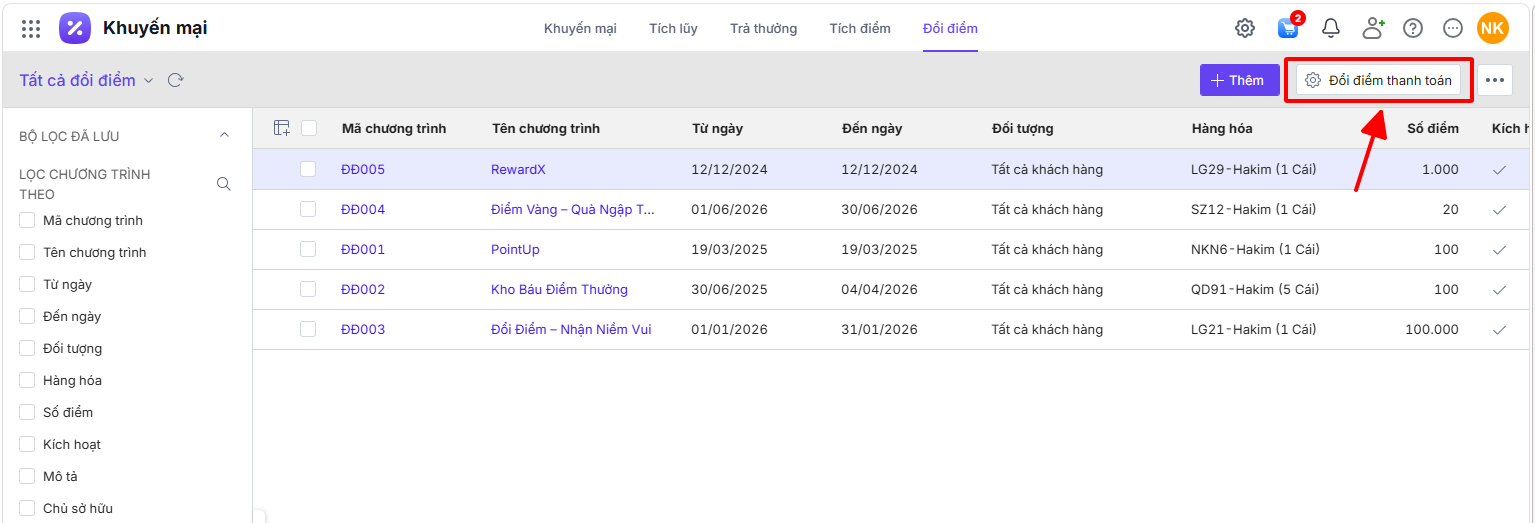
Task: Collapse 'Bộ lọc đã lưu' section
Action: (224, 135)
